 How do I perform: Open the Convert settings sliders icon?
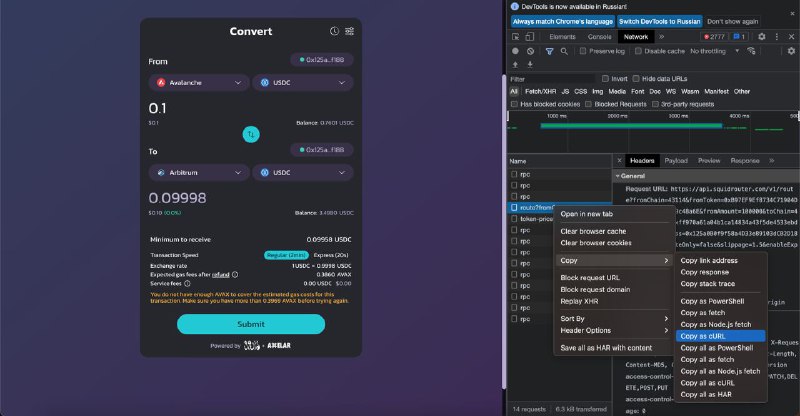point(349,31)
